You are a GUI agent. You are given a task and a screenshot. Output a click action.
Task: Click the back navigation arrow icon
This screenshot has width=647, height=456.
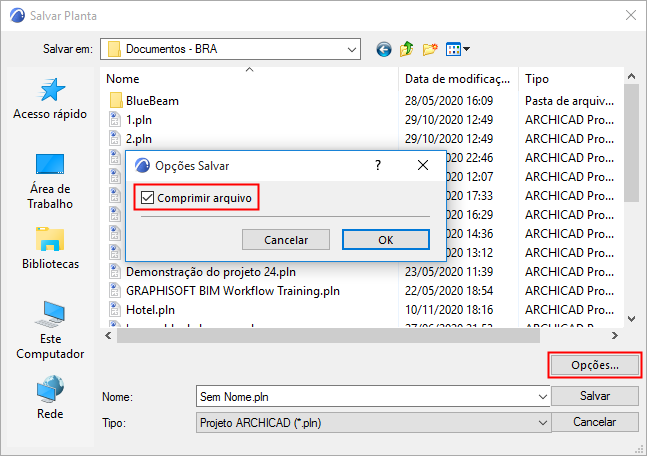384,50
